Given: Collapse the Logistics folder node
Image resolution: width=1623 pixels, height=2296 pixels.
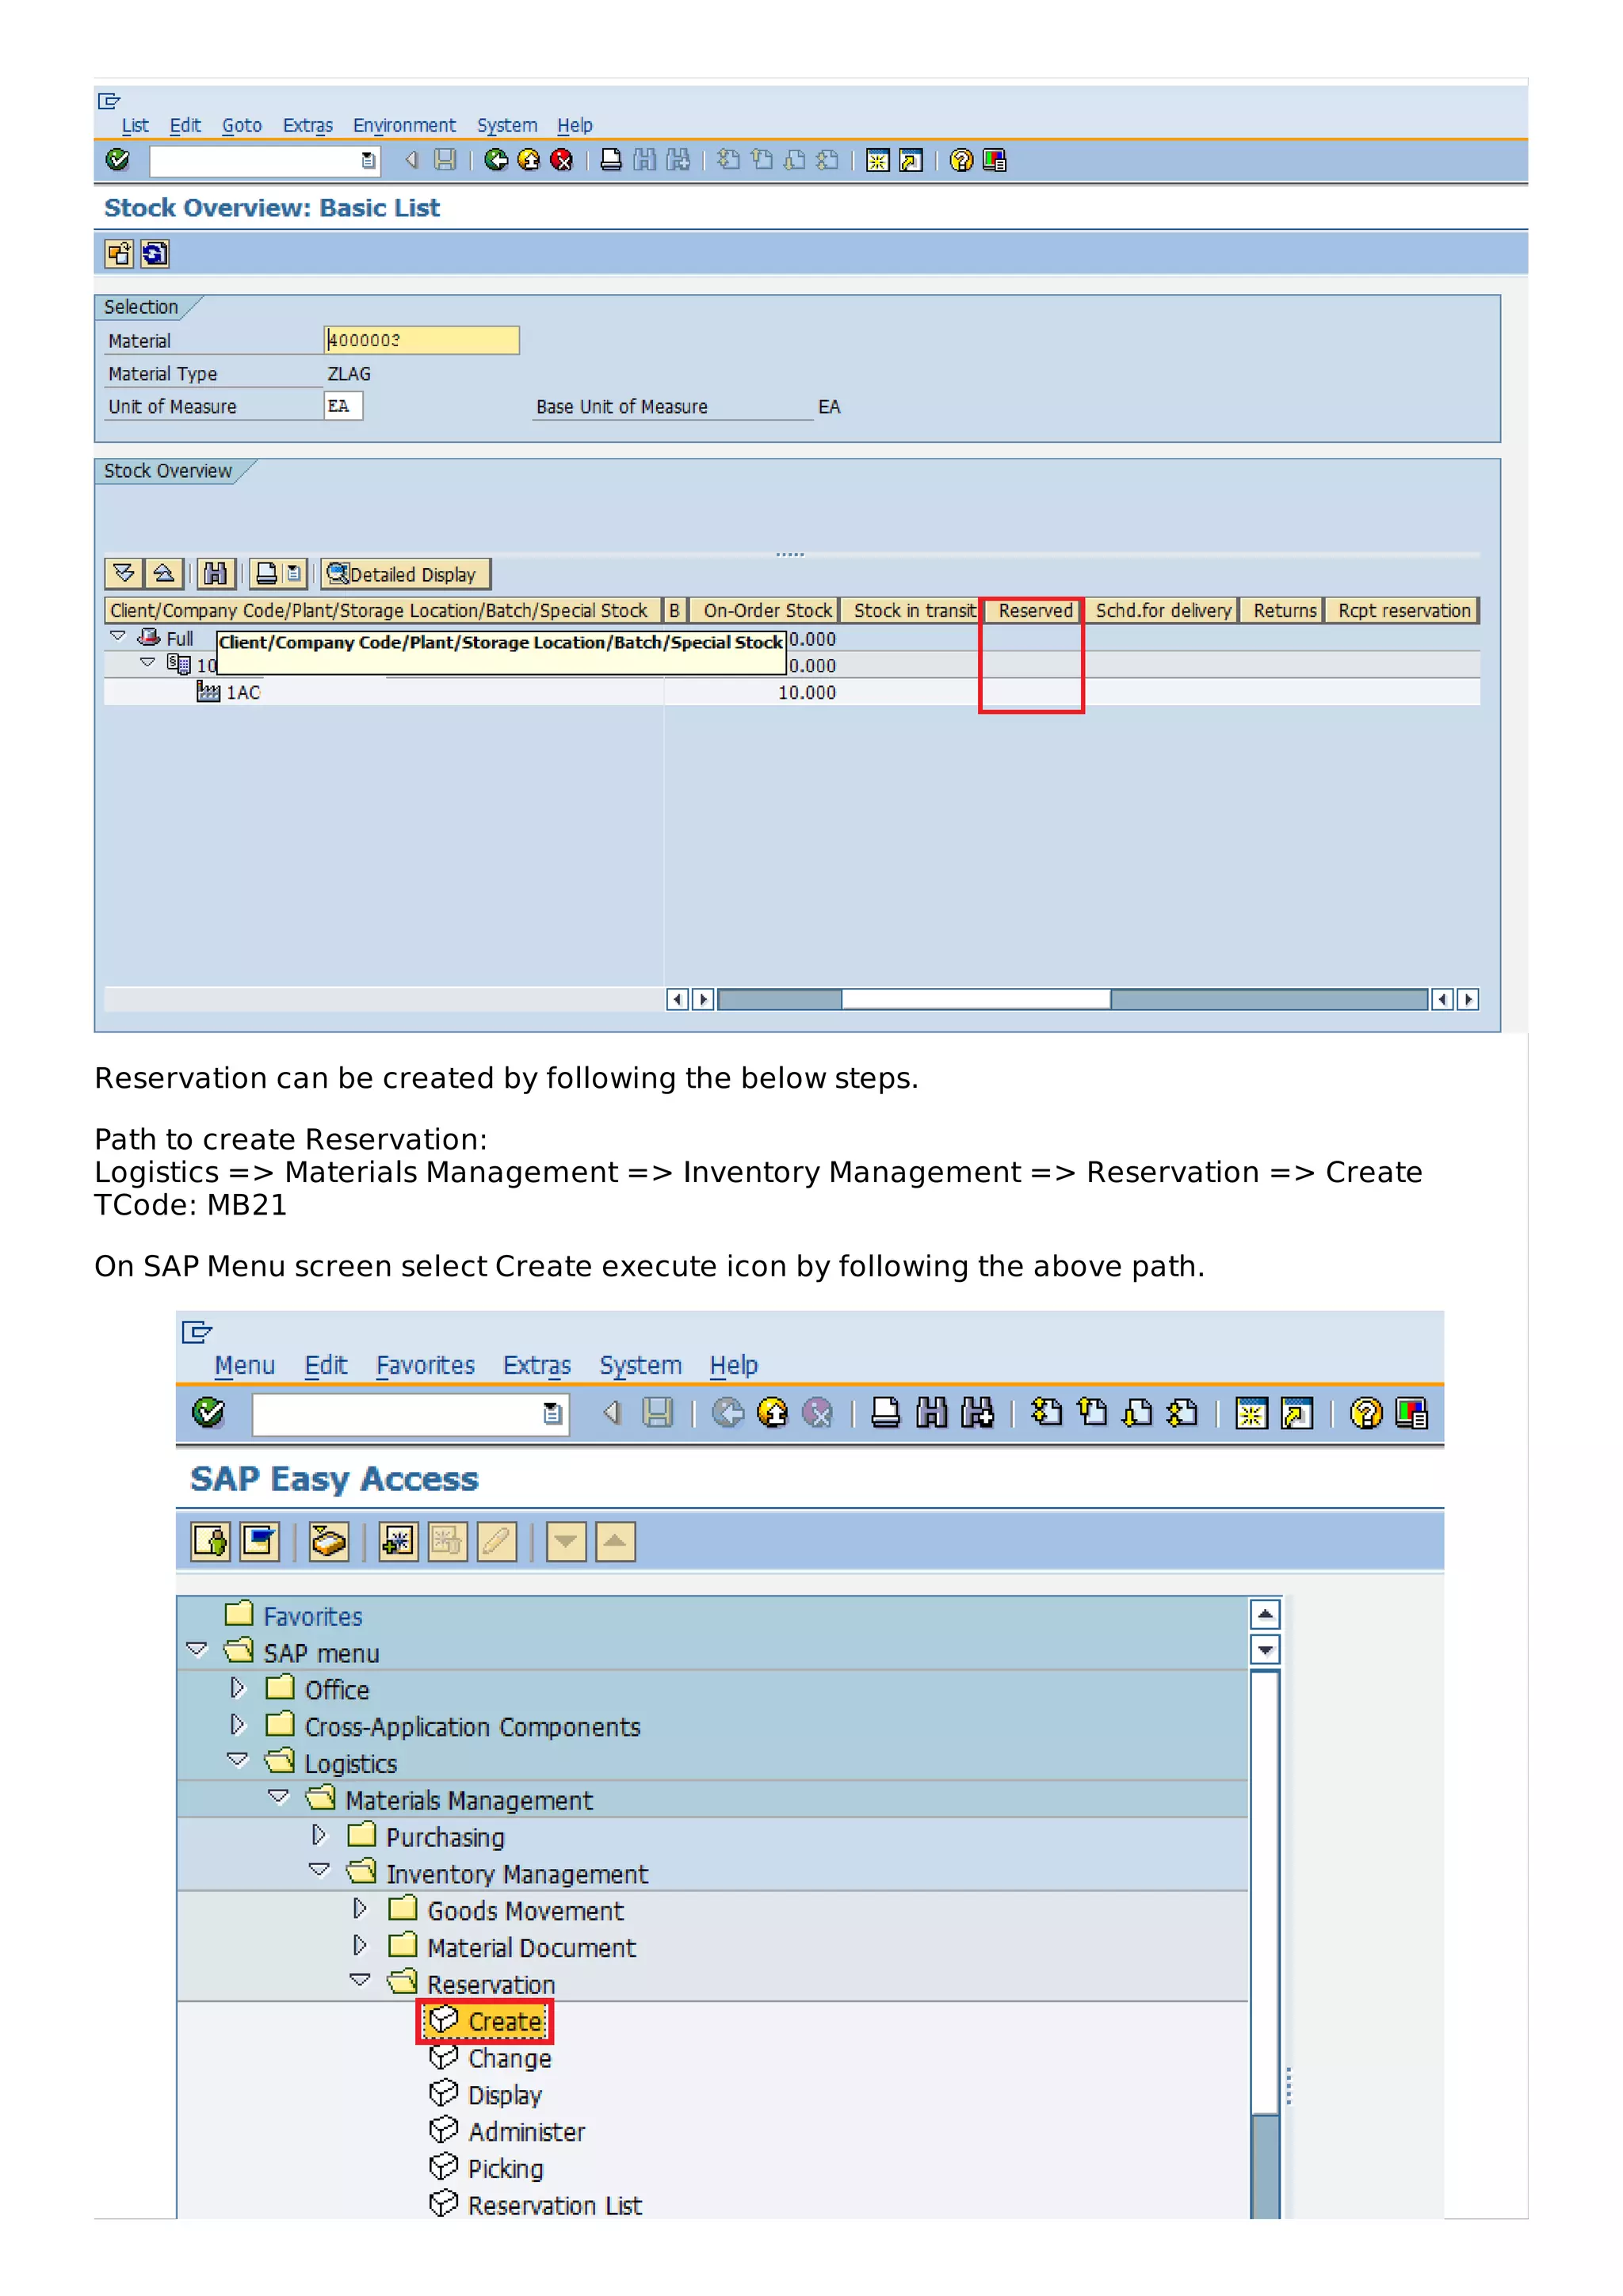Looking at the screenshot, I should (238, 1760).
